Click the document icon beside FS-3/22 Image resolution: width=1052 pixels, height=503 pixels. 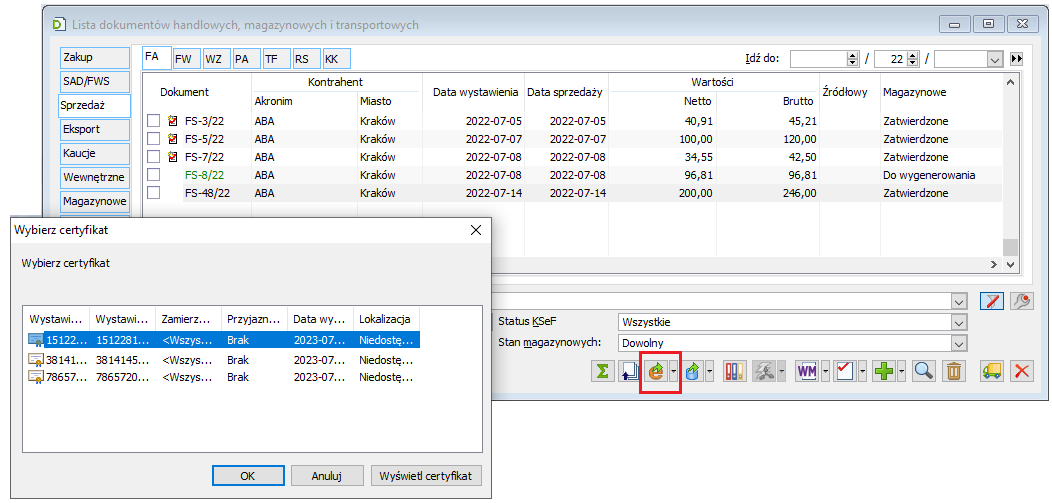pos(172,121)
